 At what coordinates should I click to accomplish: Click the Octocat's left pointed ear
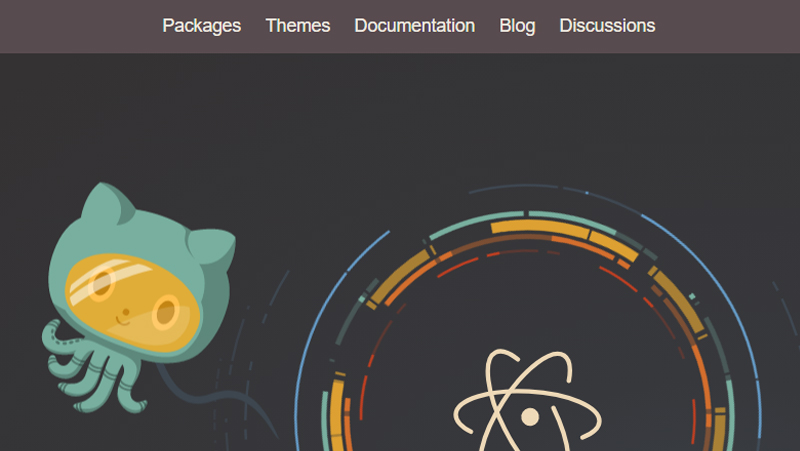(108, 203)
